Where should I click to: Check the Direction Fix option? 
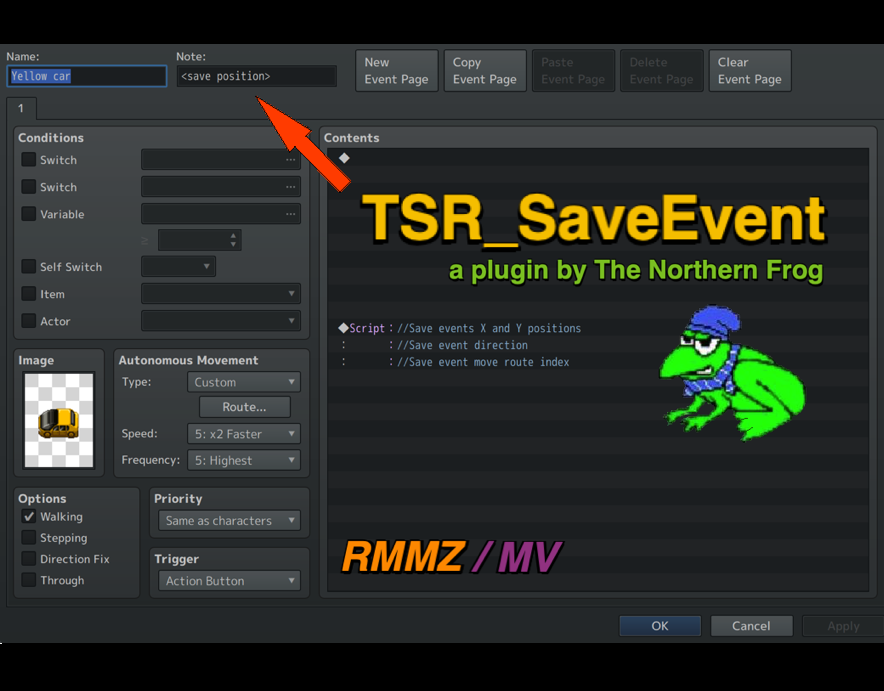pos(28,559)
